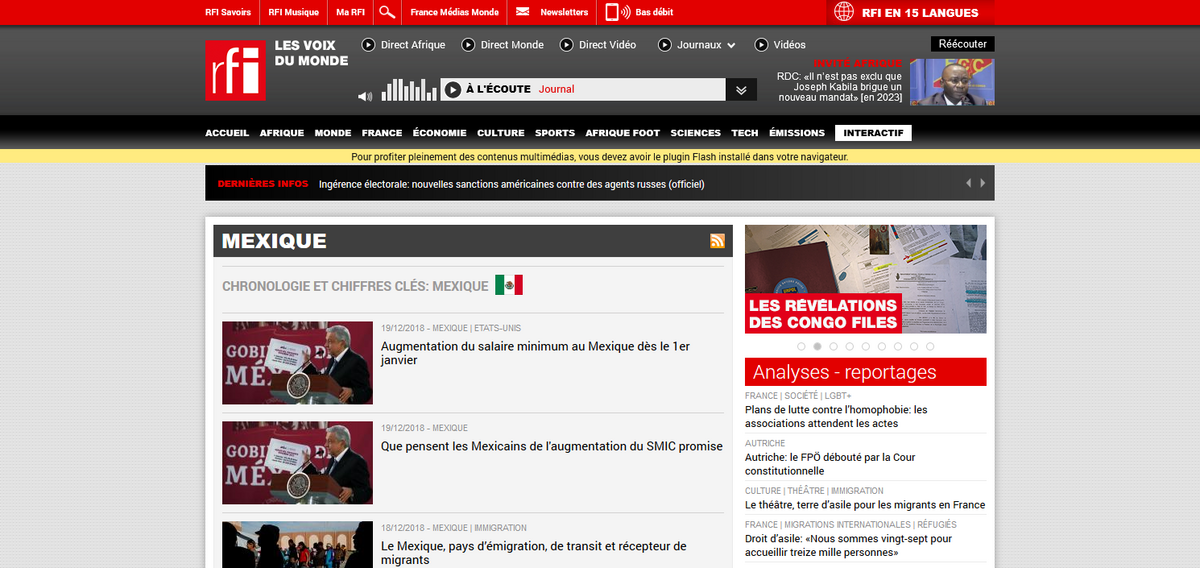Click the play icon beside Journaux
This screenshot has height=568, width=1200.
pyautogui.click(x=665, y=45)
